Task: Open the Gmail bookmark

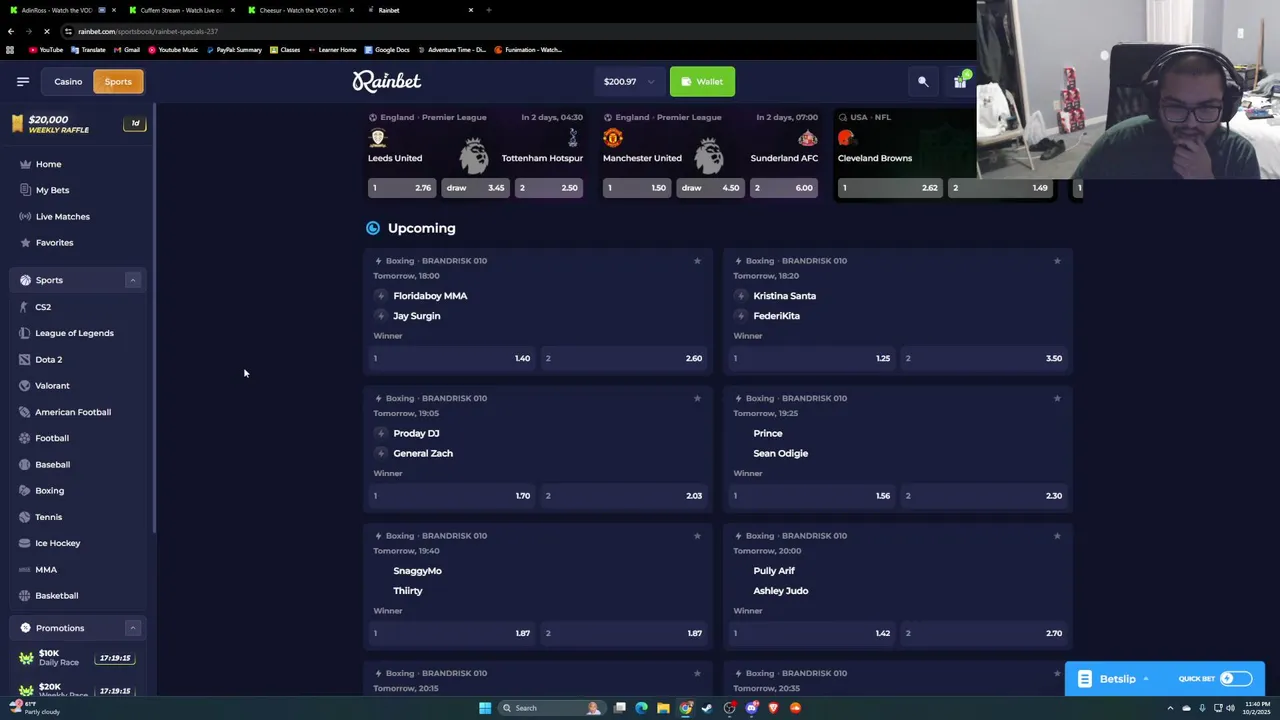Action: (x=127, y=50)
